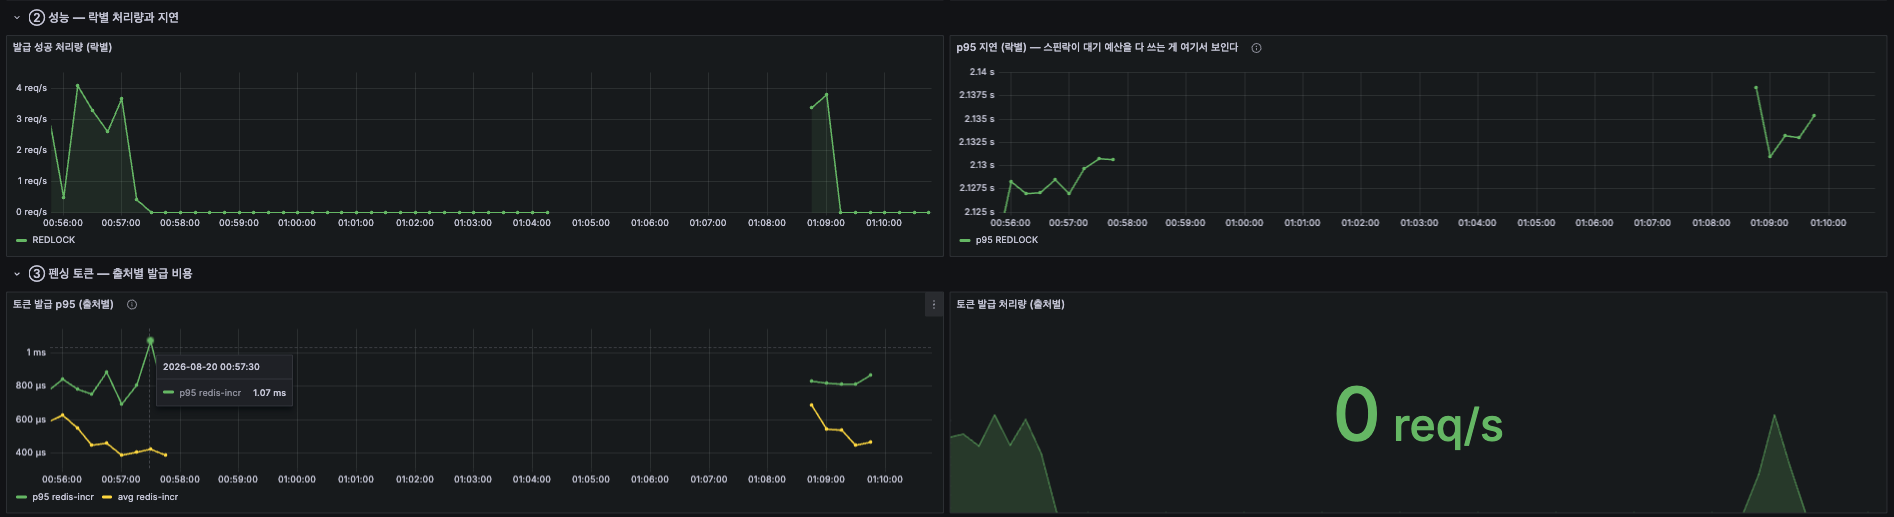
Task: Click the '4 req/s' y-axis label
Action: [x=31, y=88]
